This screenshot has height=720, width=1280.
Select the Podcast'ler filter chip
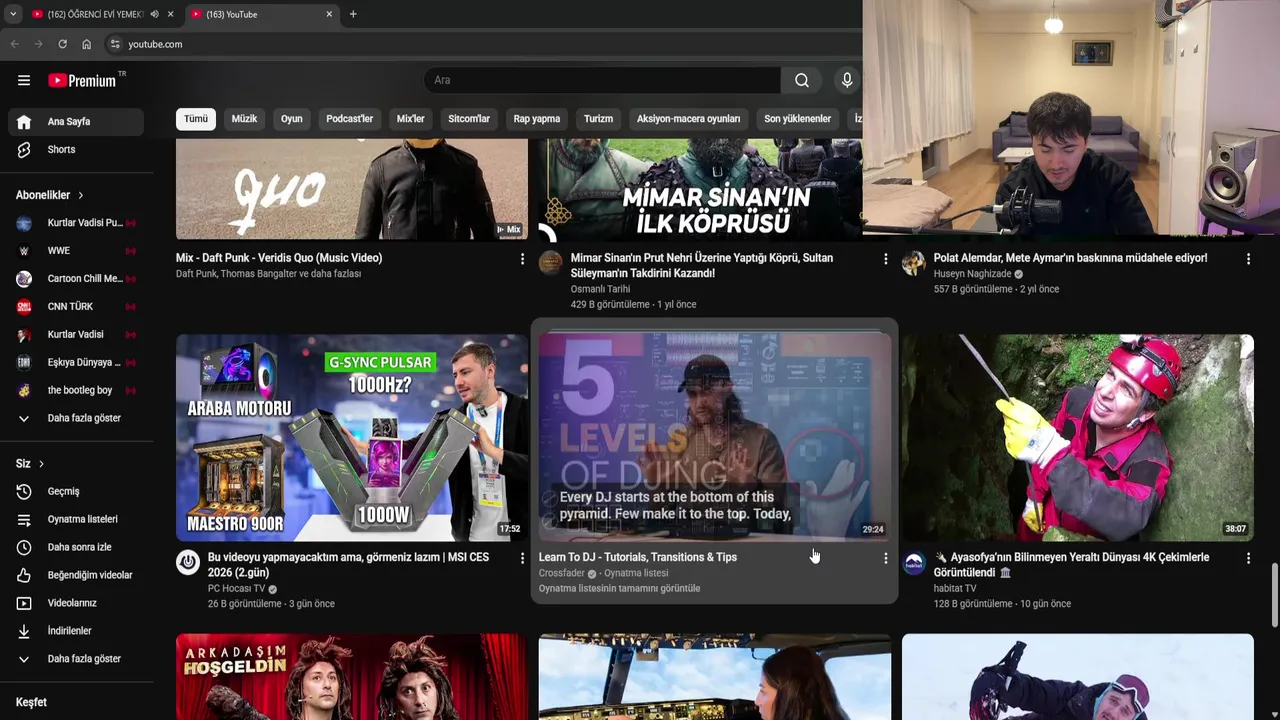click(349, 119)
